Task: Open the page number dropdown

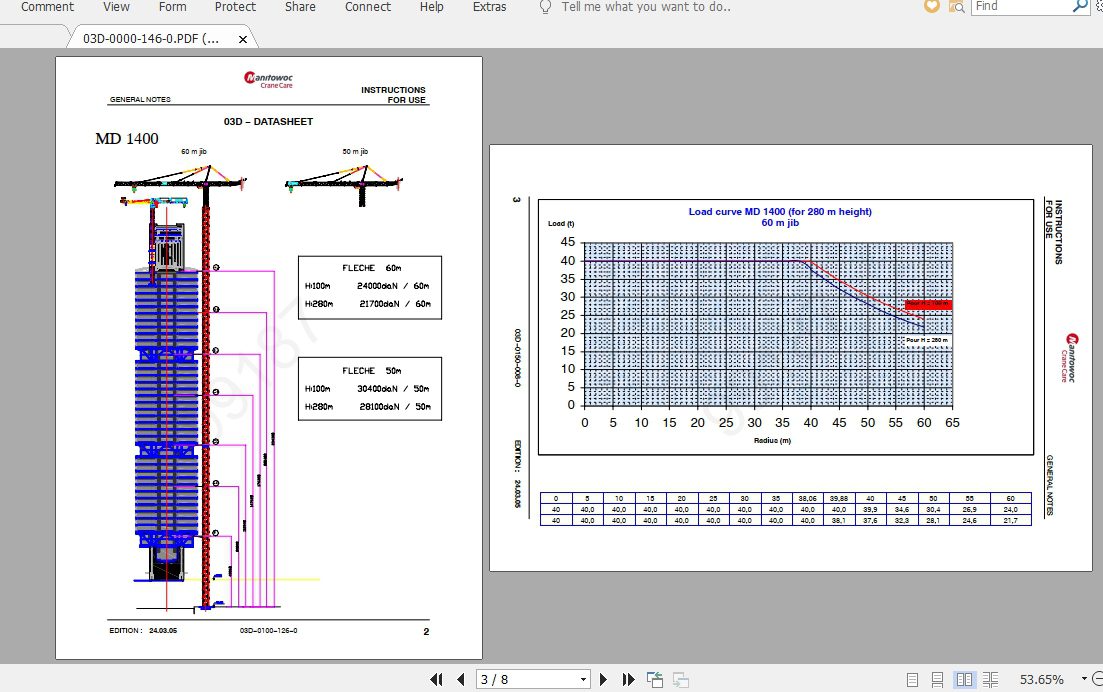Action: pos(584,680)
